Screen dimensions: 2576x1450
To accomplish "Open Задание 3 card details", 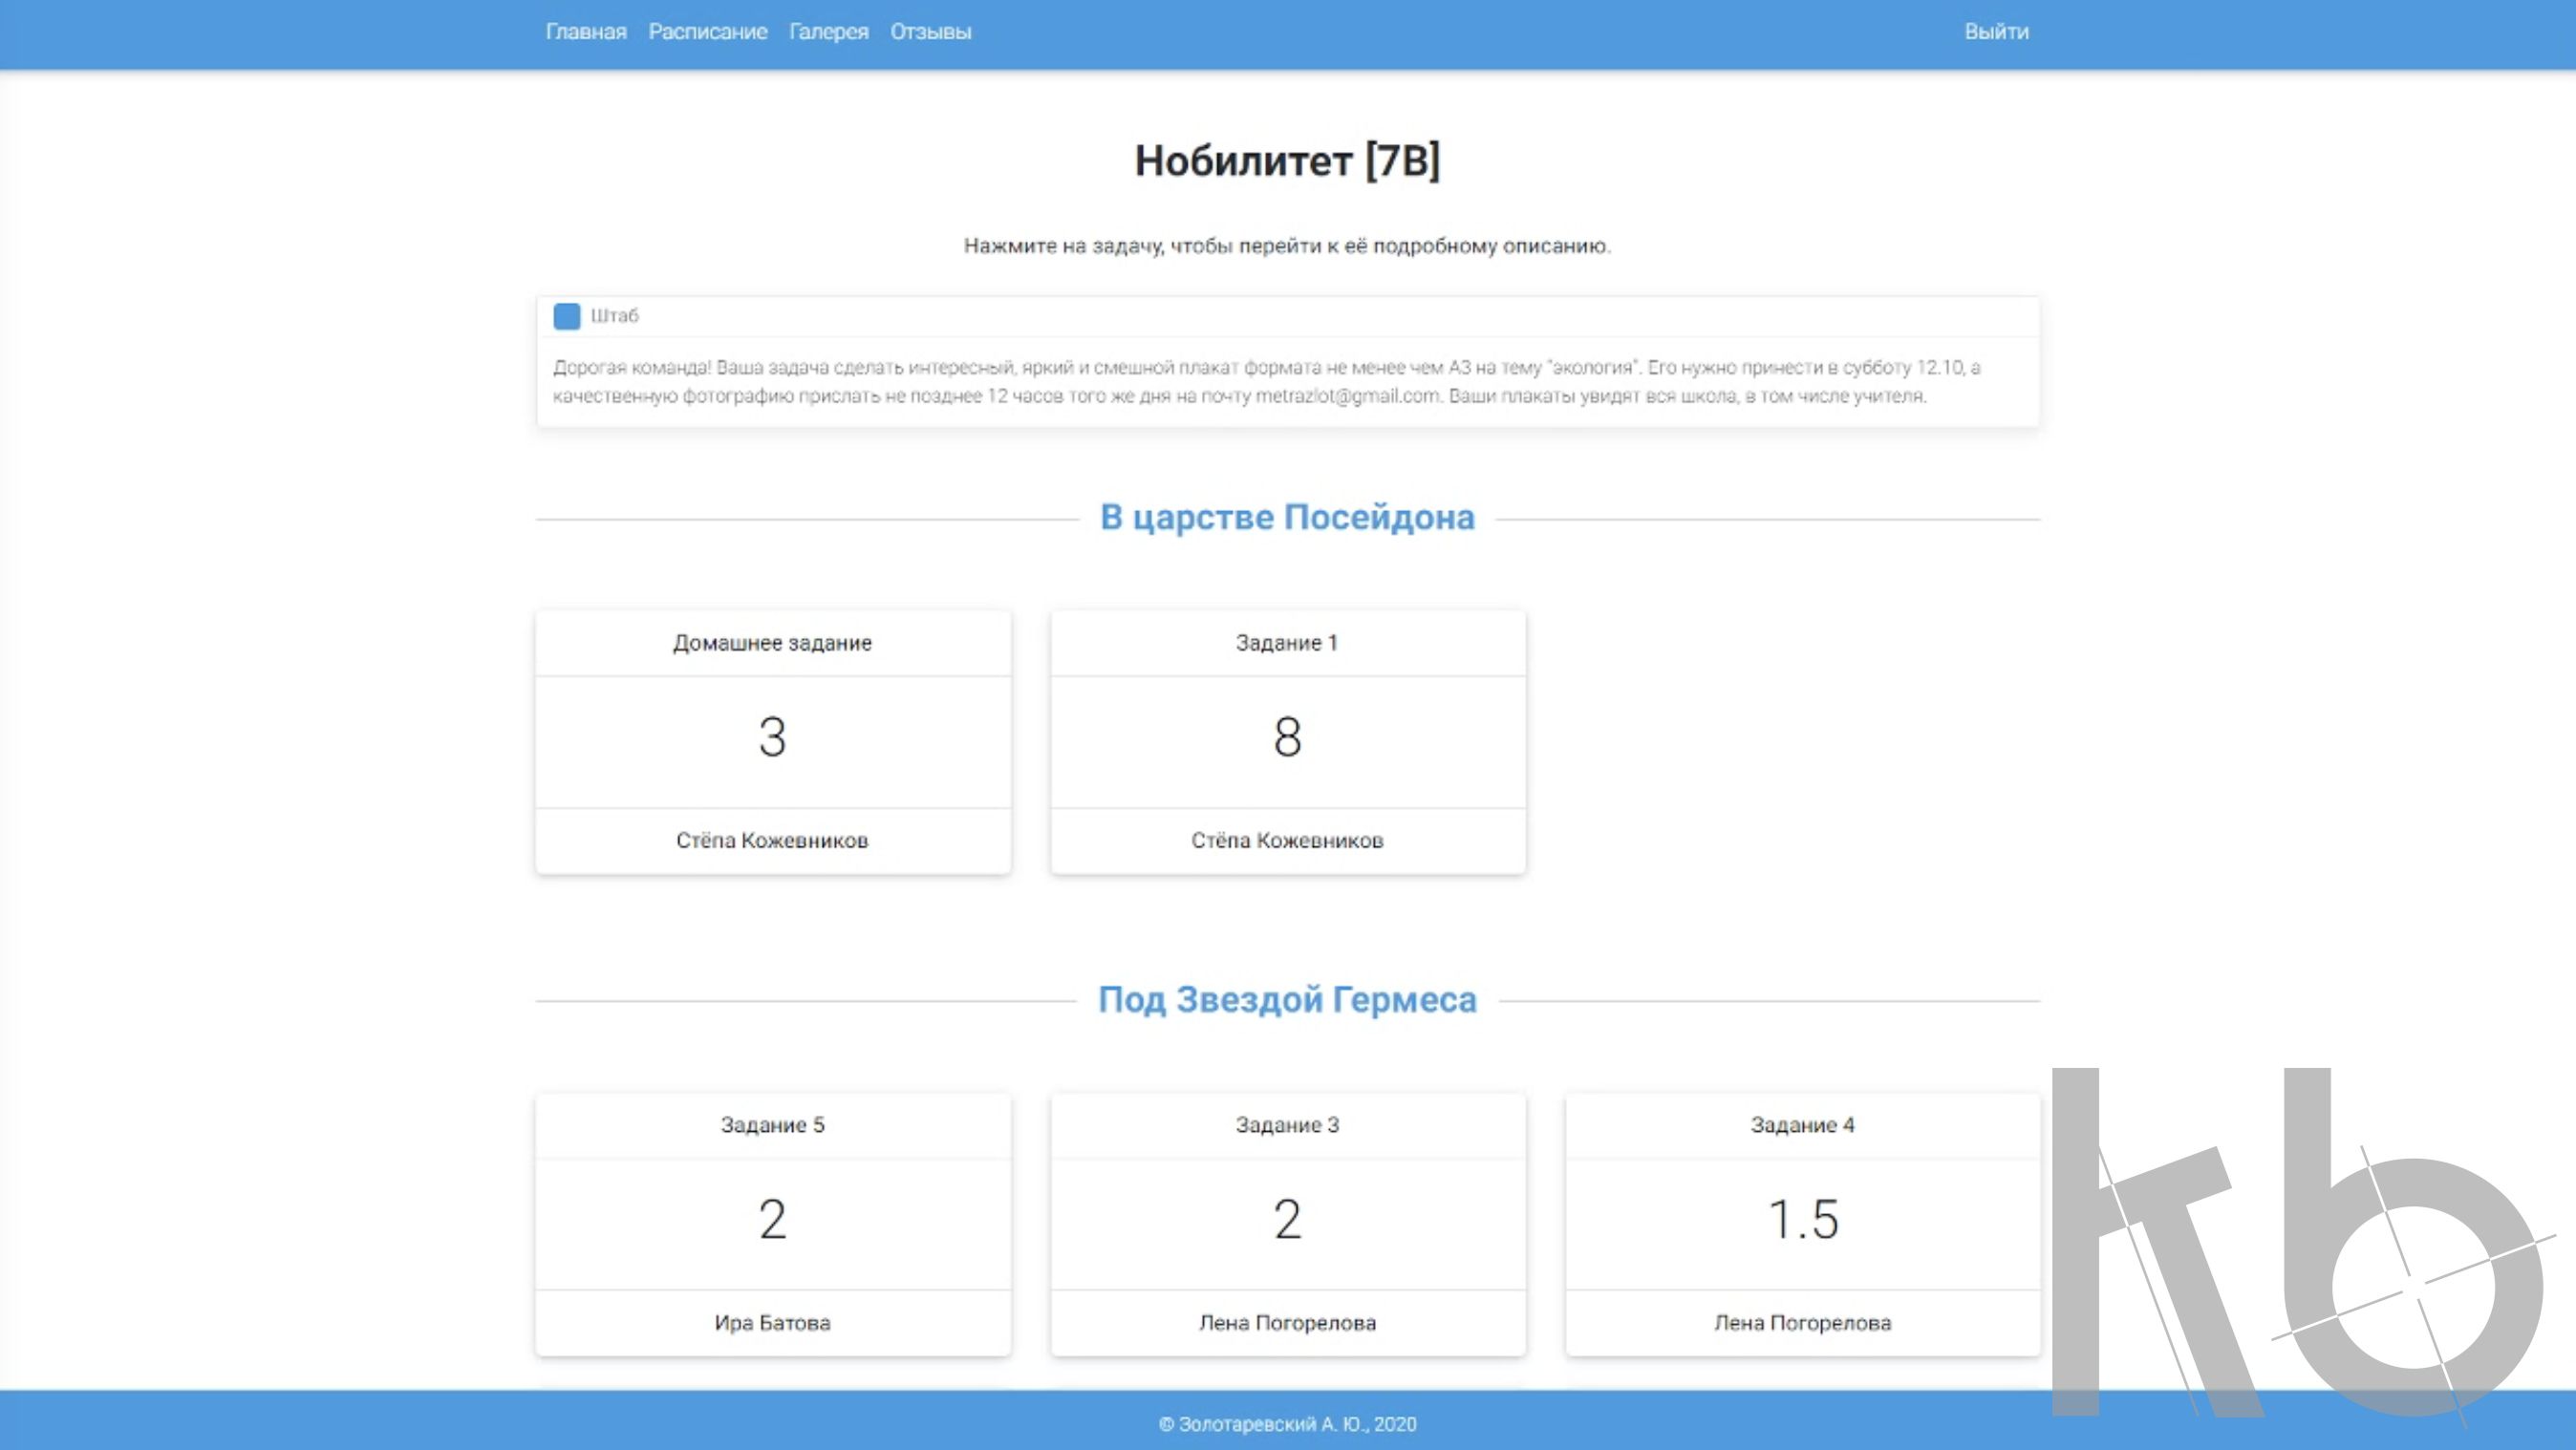I will [1287, 1124].
